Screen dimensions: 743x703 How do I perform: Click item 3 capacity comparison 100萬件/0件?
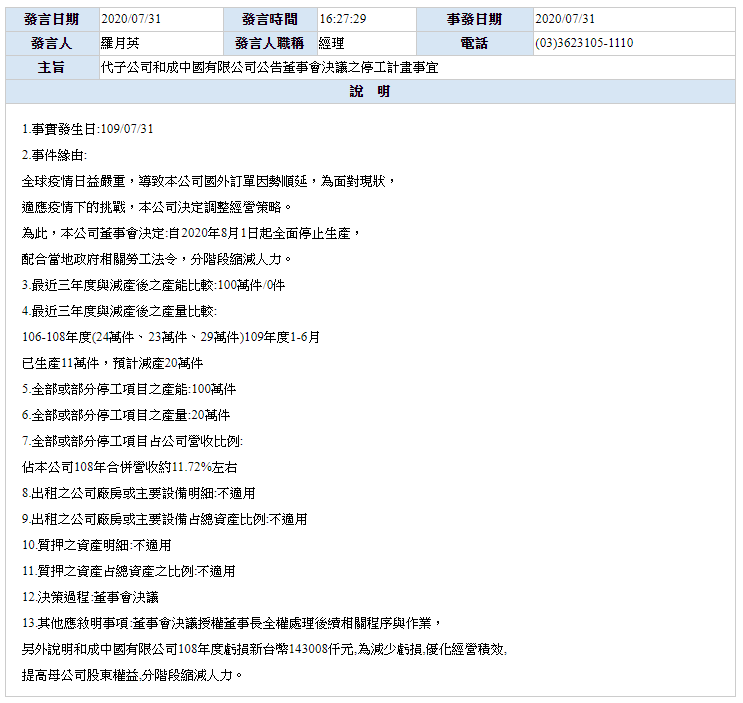click(x=154, y=285)
